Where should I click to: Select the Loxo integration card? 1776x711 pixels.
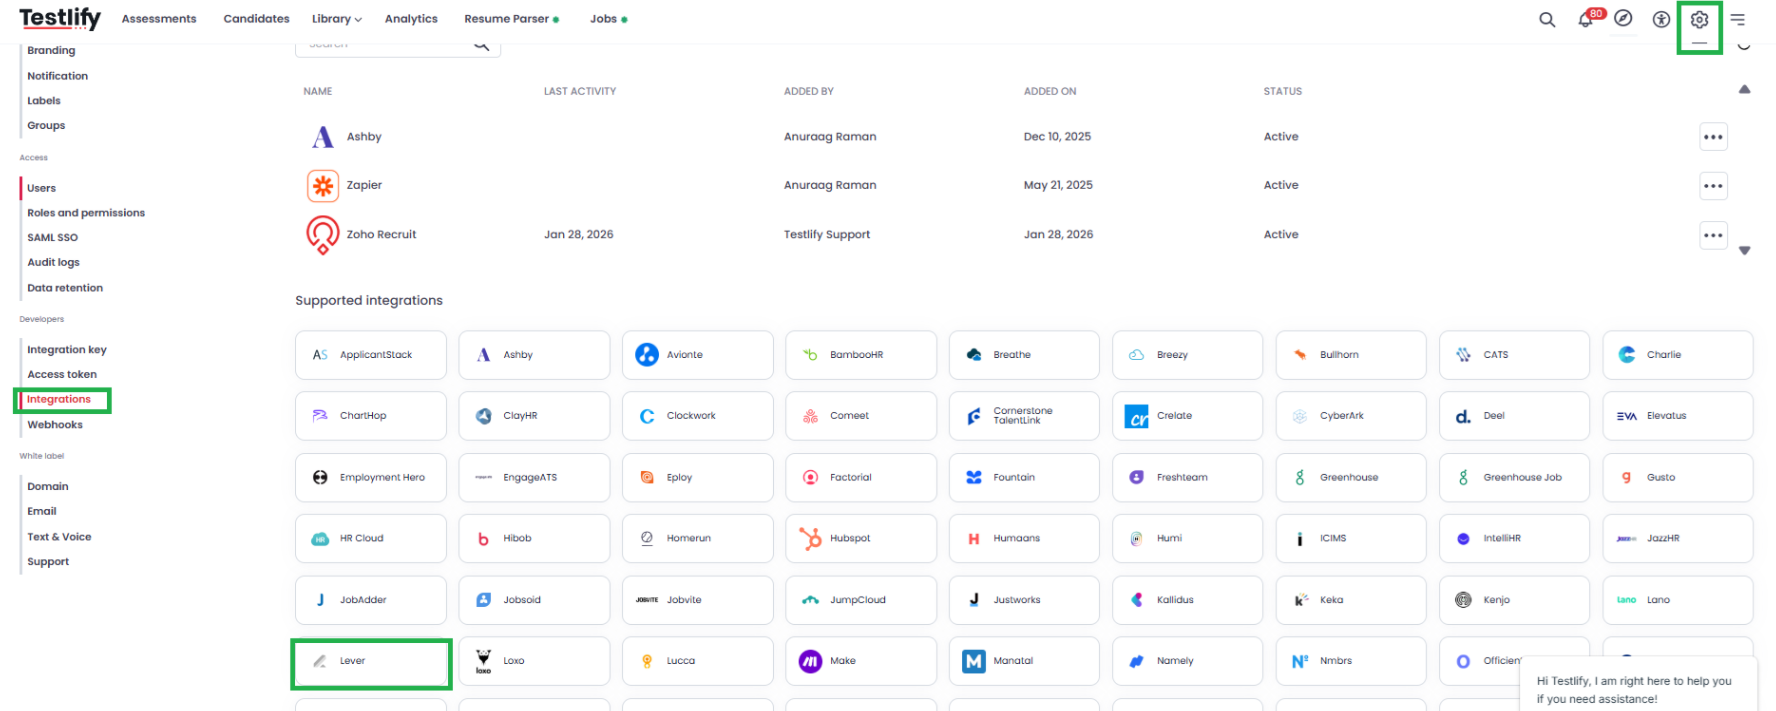534,661
